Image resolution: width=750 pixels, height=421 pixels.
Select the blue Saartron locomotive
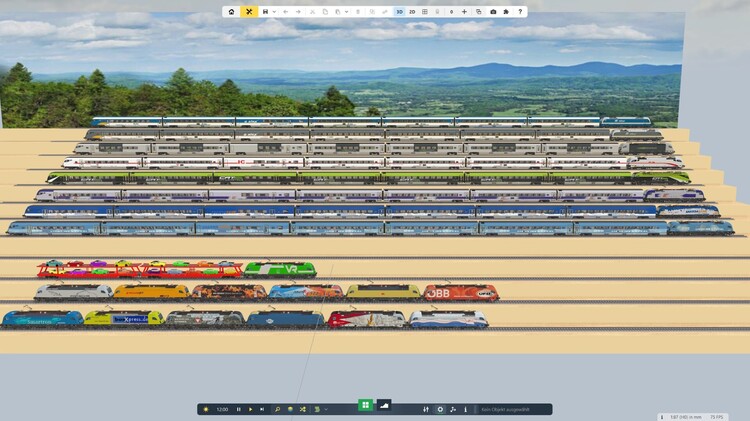[42, 319]
